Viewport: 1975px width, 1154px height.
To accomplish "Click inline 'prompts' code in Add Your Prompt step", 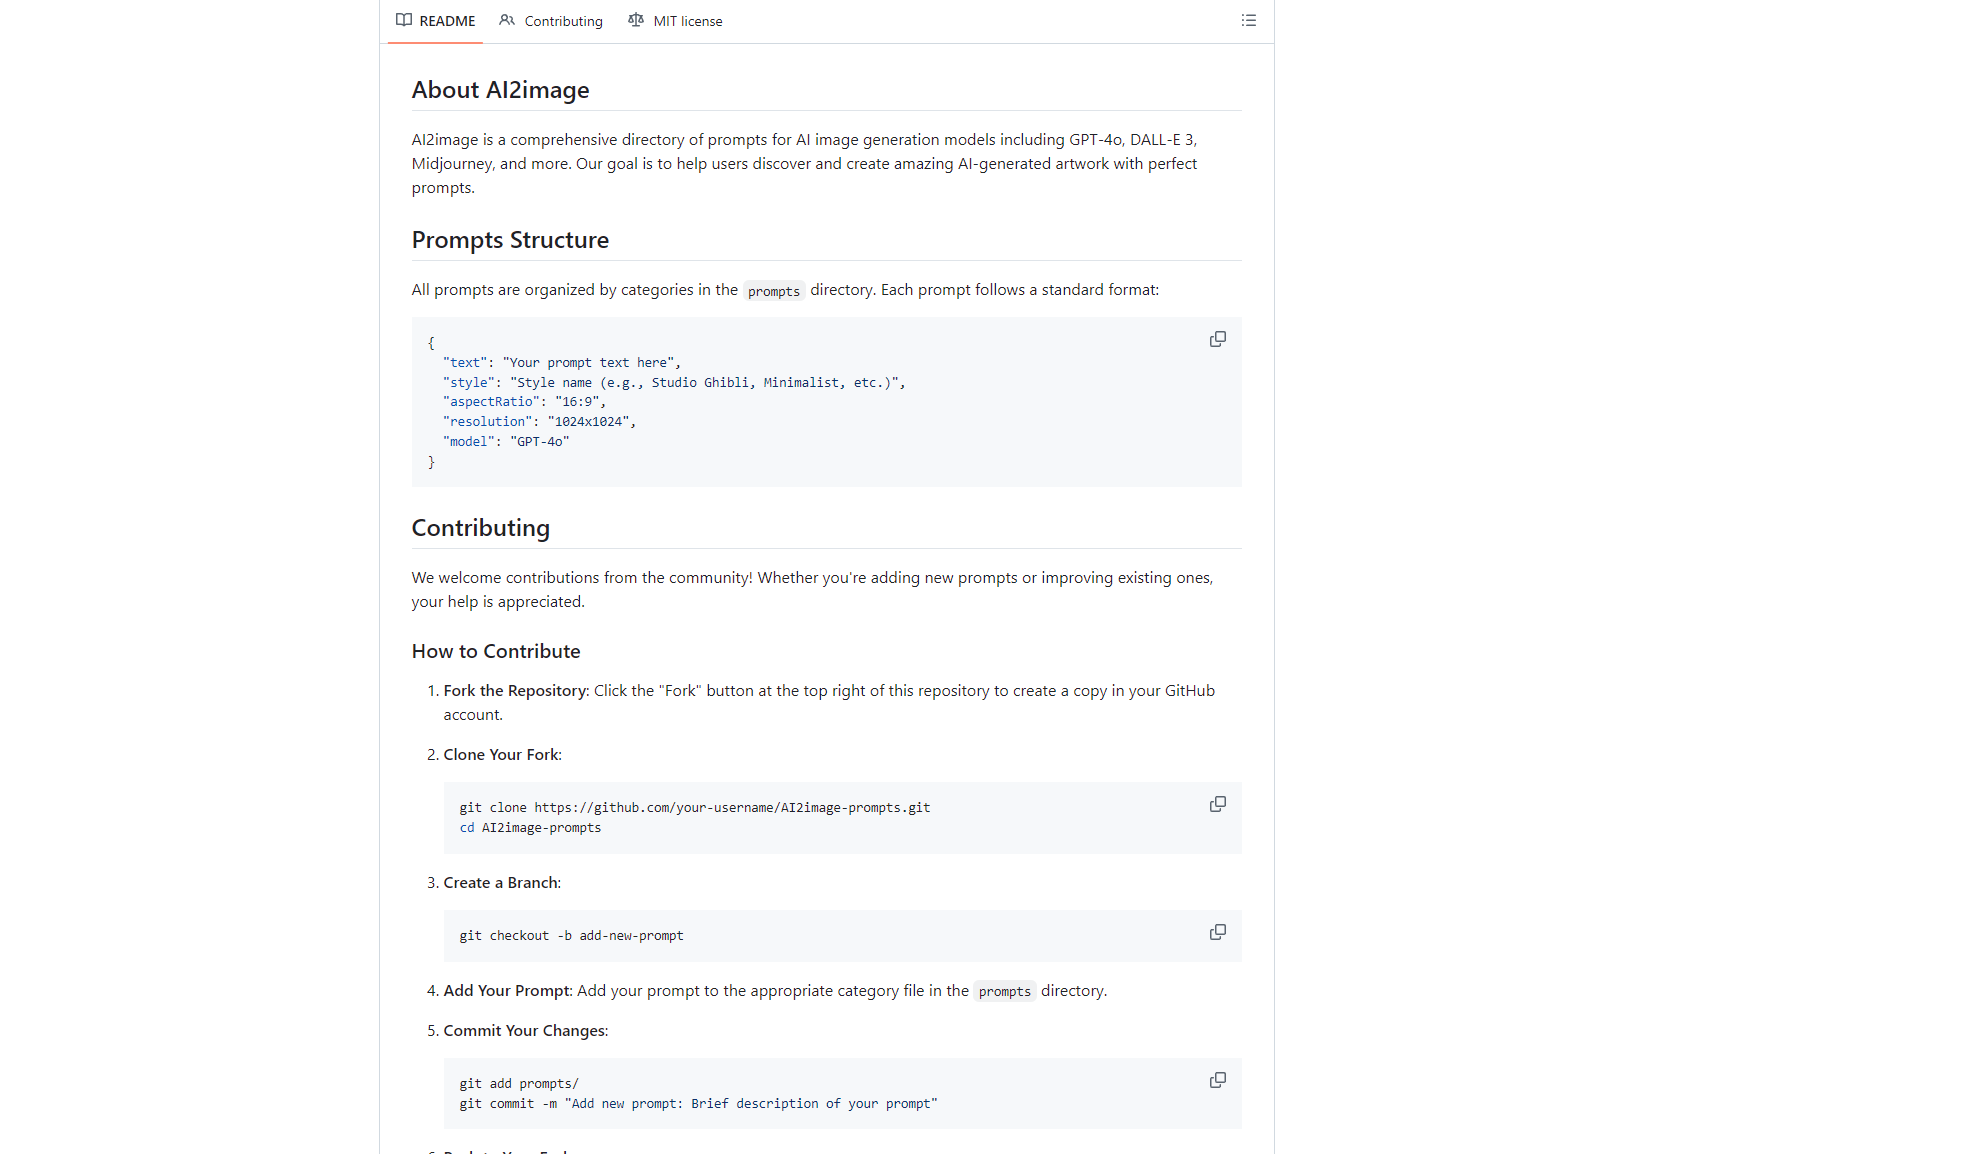I will click(x=1004, y=991).
